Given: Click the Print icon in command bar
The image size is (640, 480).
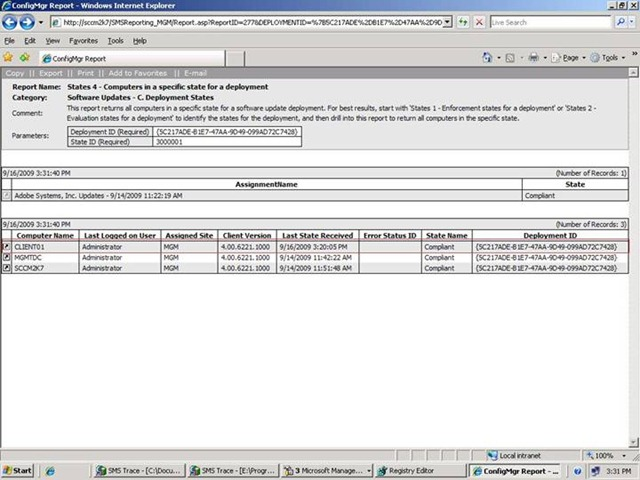Looking at the screenshot, I should point(534,57).
